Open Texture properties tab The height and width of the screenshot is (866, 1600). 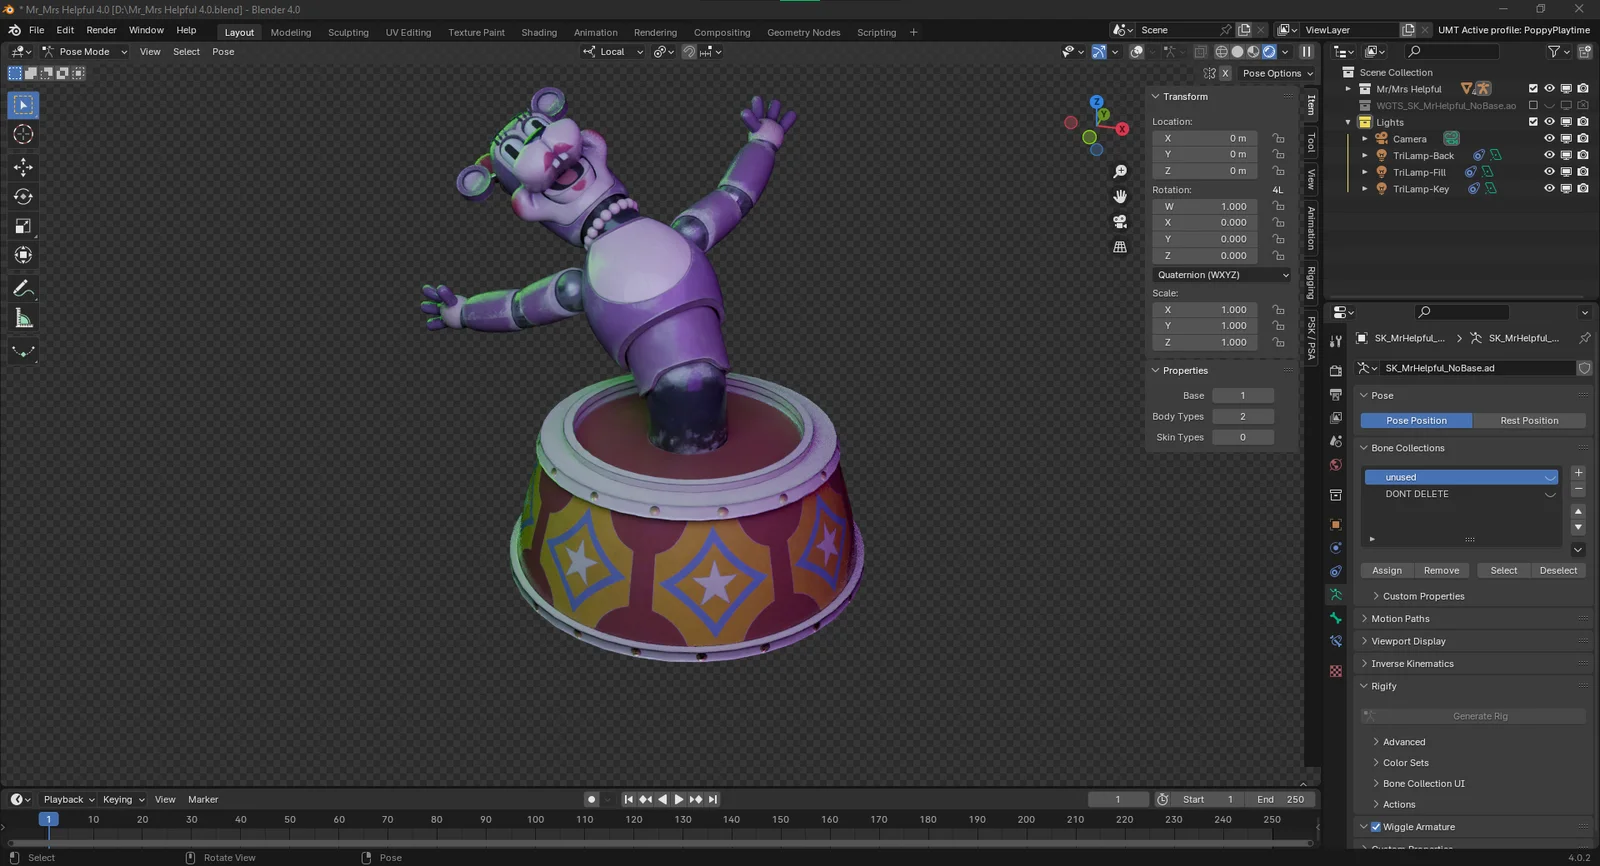coord(1336,671)
